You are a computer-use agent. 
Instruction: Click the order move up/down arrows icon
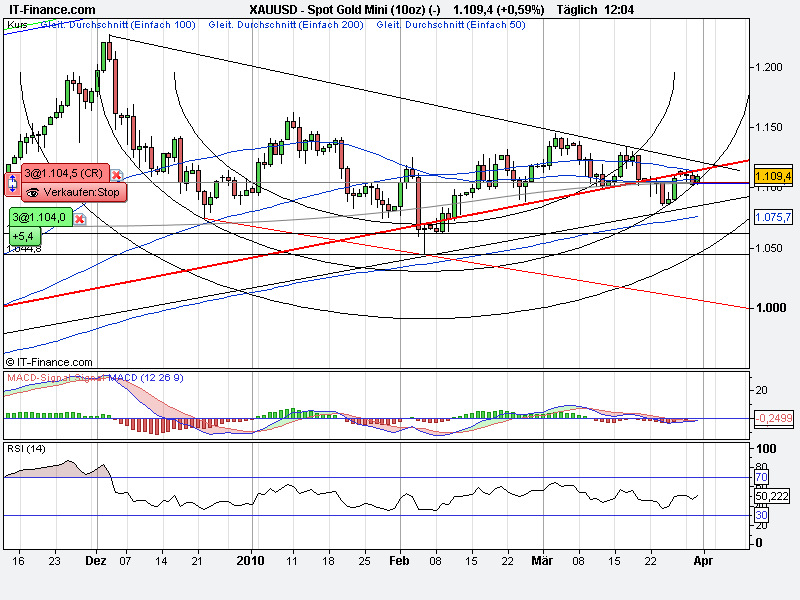tap(13, 183)
